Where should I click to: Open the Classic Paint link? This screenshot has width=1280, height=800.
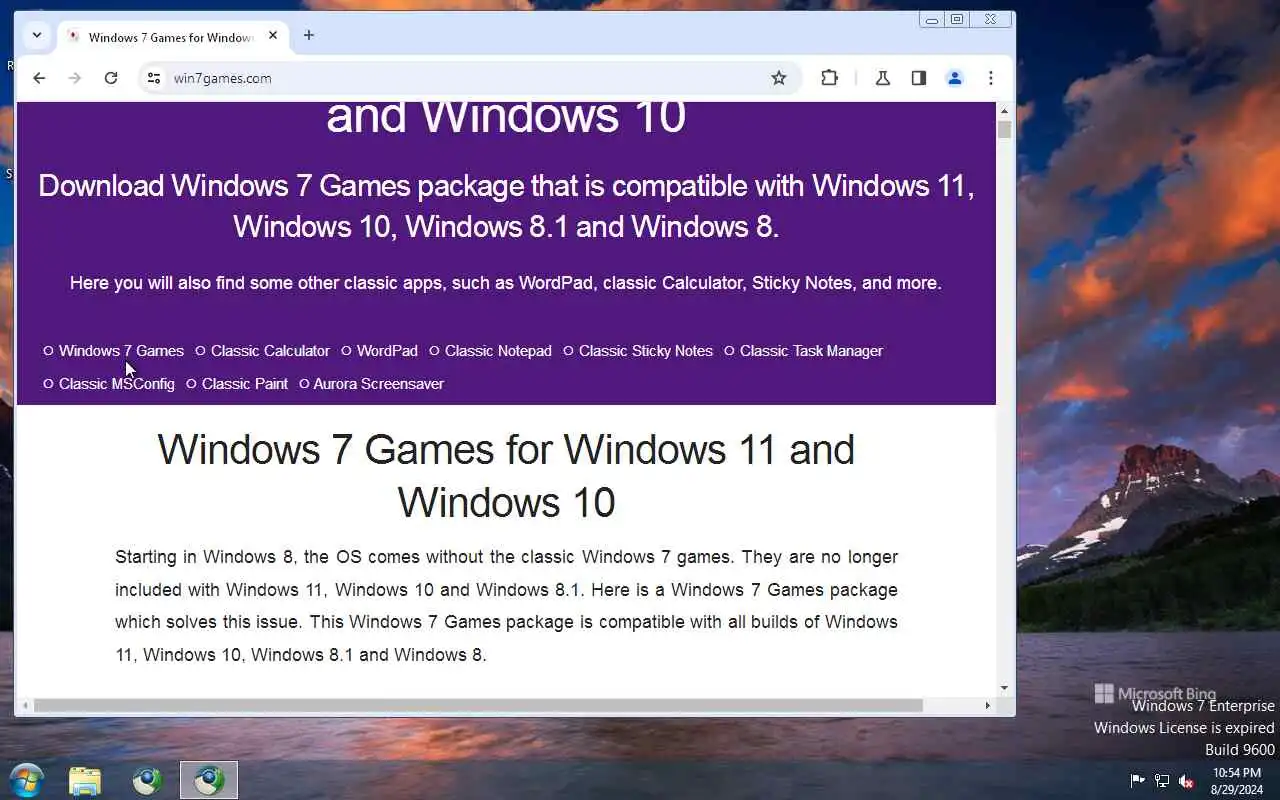point(245,384)
